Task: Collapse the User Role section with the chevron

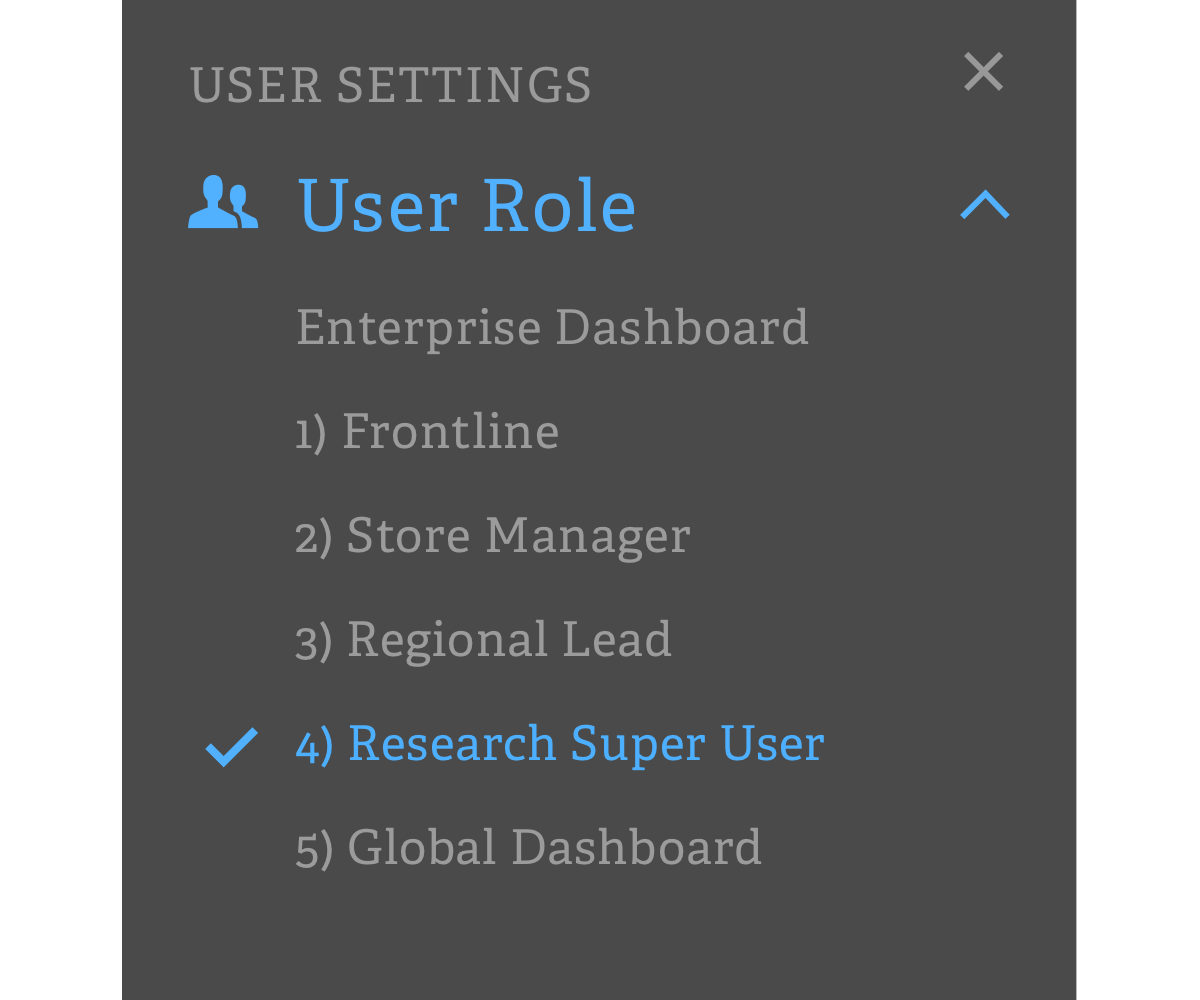Action: [x=985, y=205]
